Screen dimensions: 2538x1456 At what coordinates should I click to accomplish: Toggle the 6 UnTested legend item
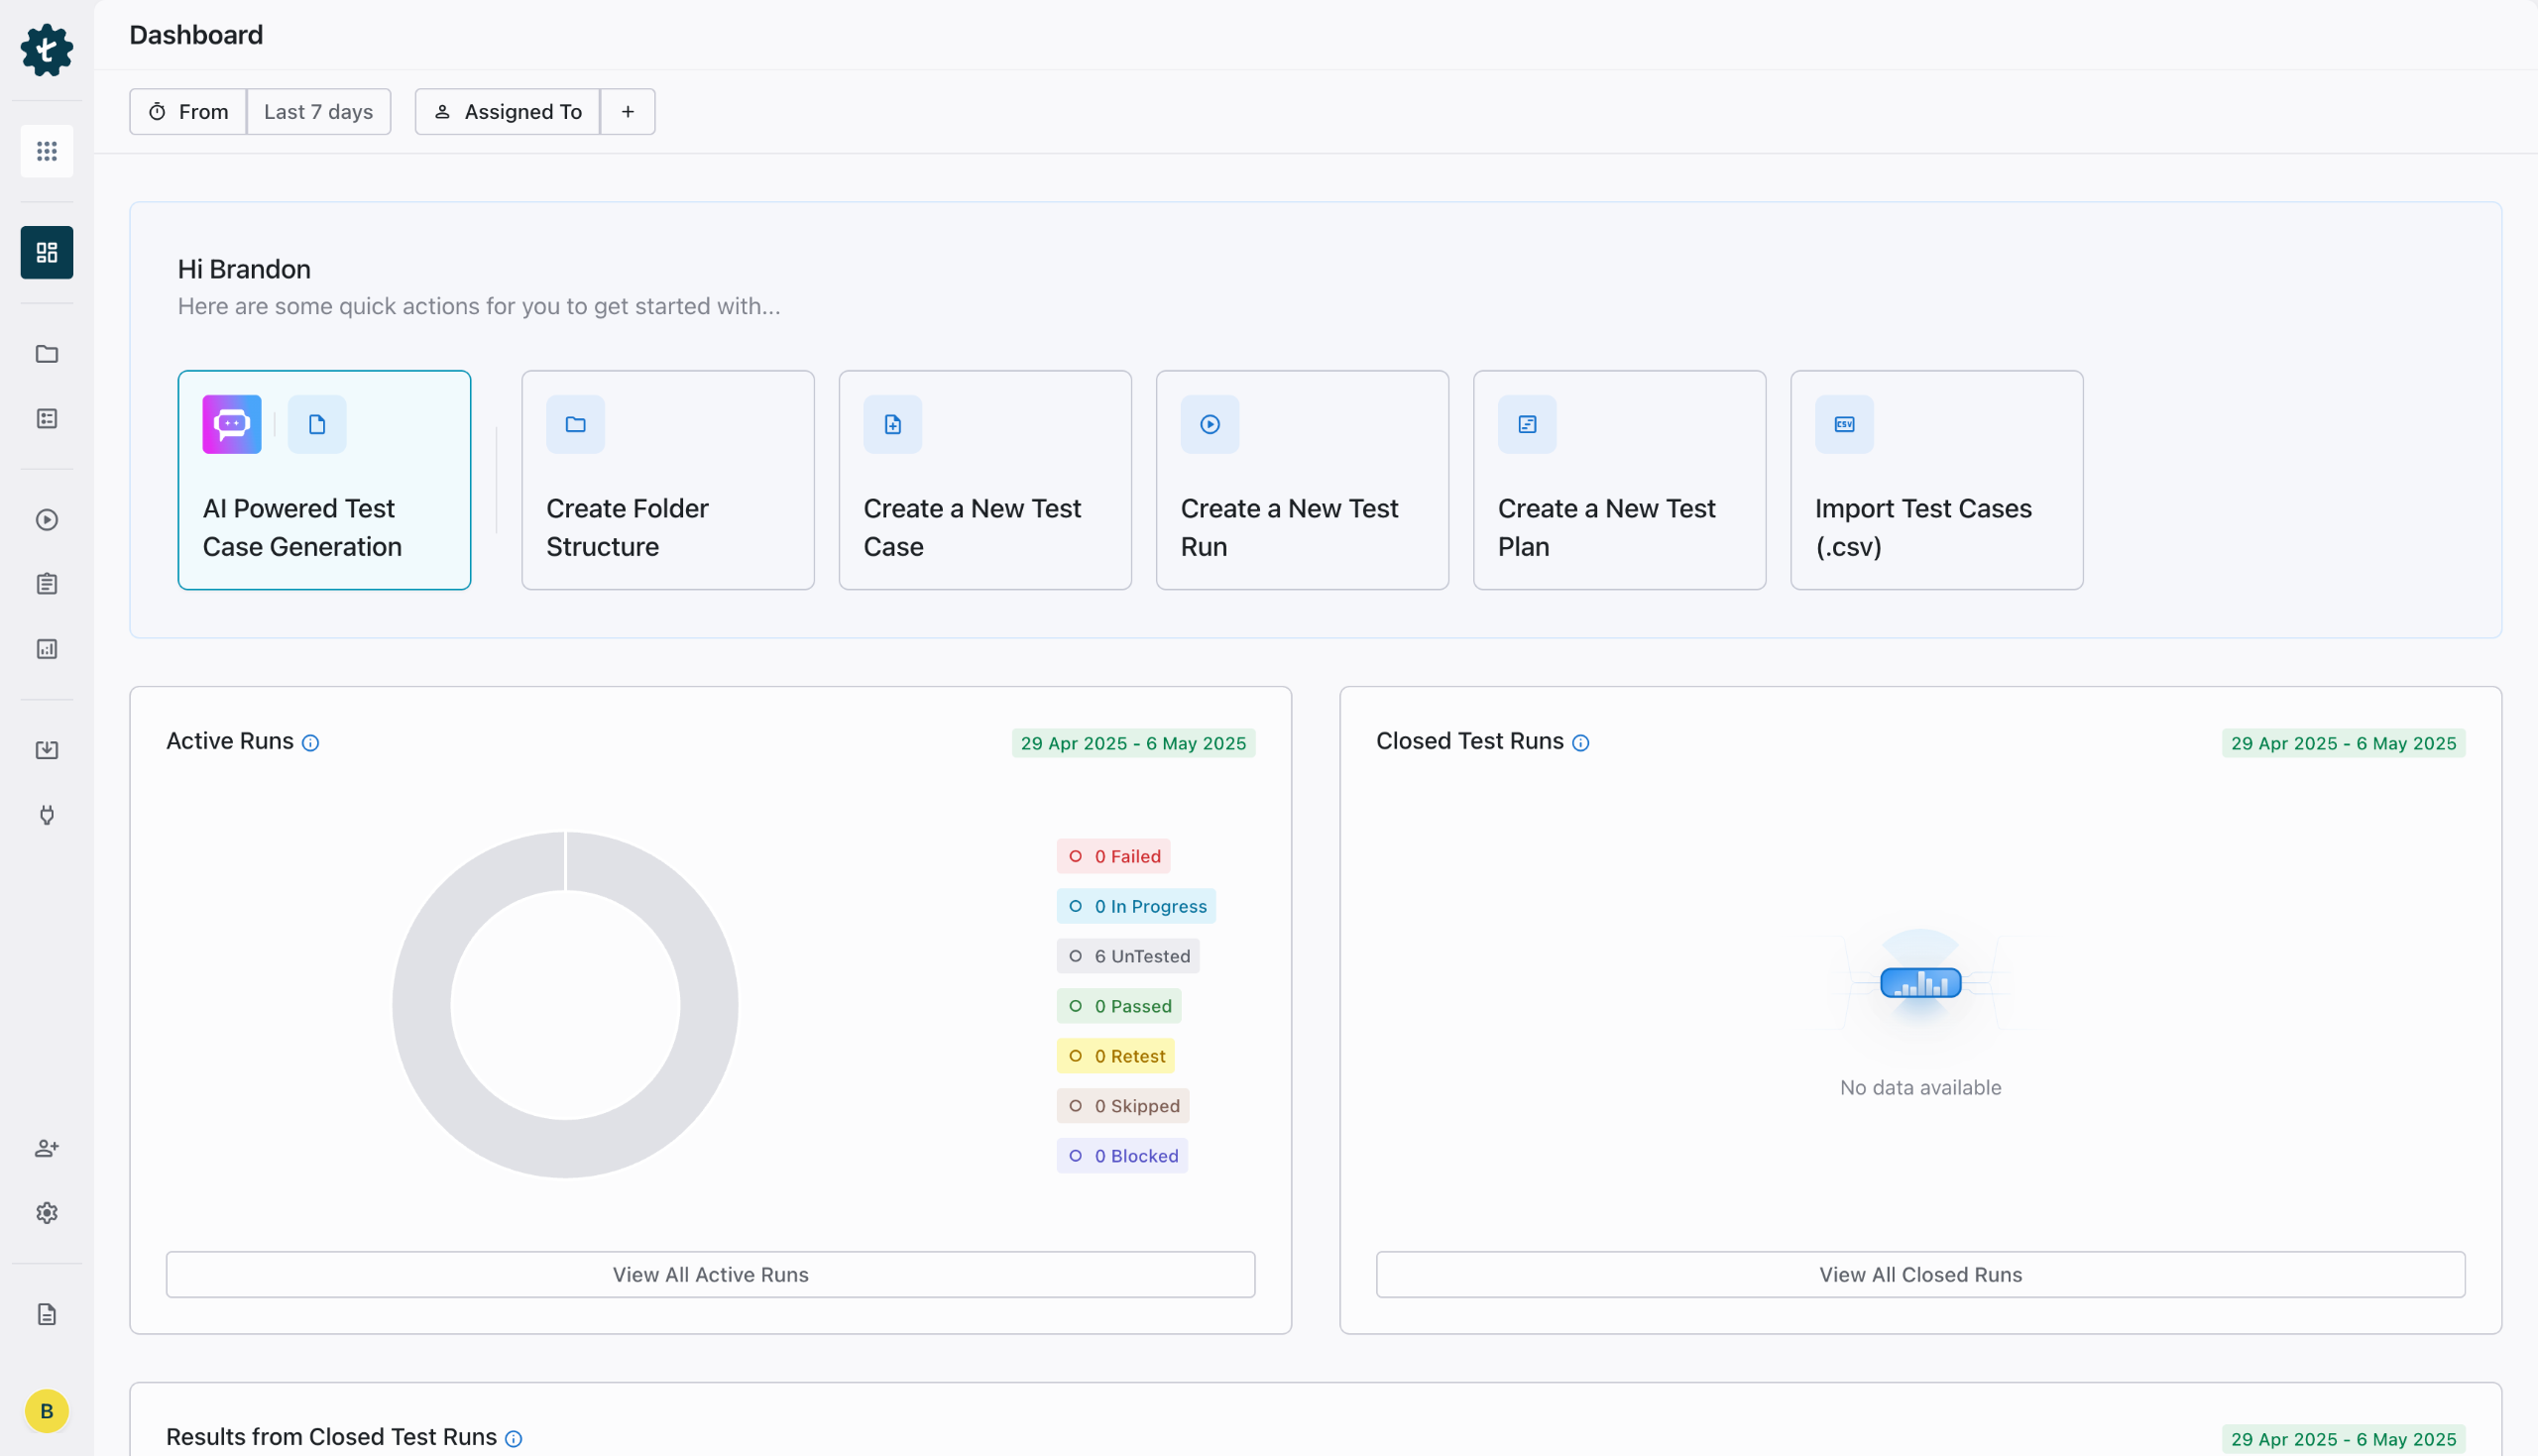click(1128, 956)
